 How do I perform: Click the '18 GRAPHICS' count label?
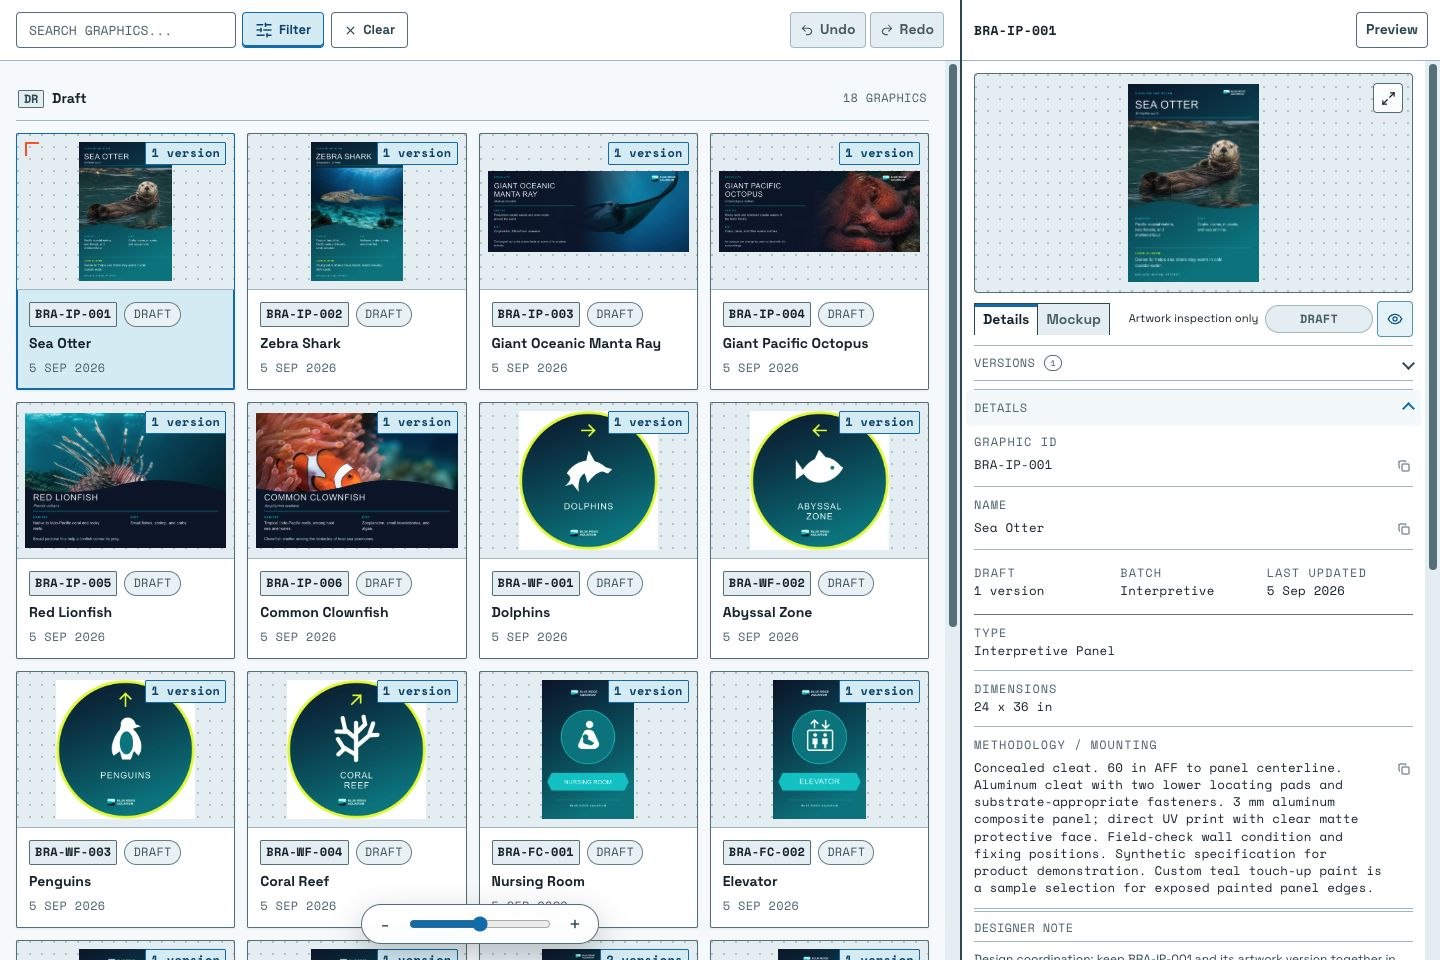(884, 98)
